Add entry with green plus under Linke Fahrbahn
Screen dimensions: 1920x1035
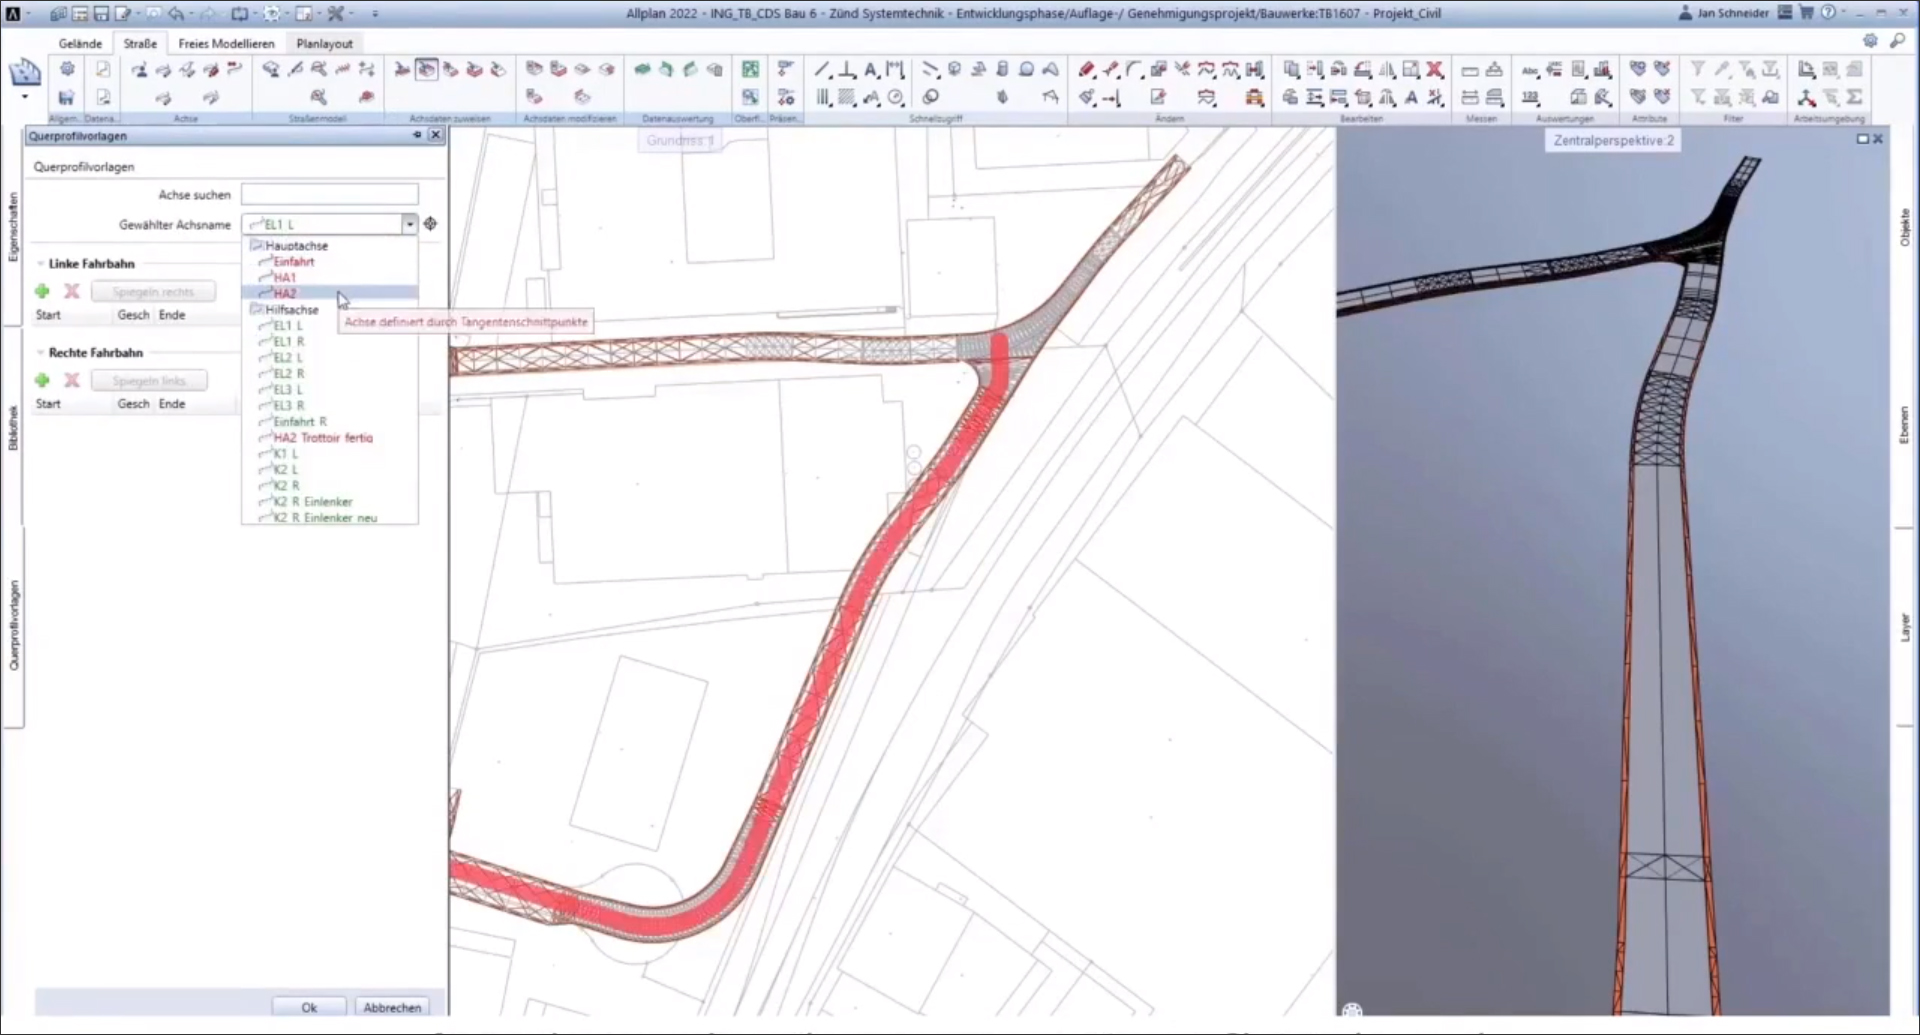(x=42, y=291)
